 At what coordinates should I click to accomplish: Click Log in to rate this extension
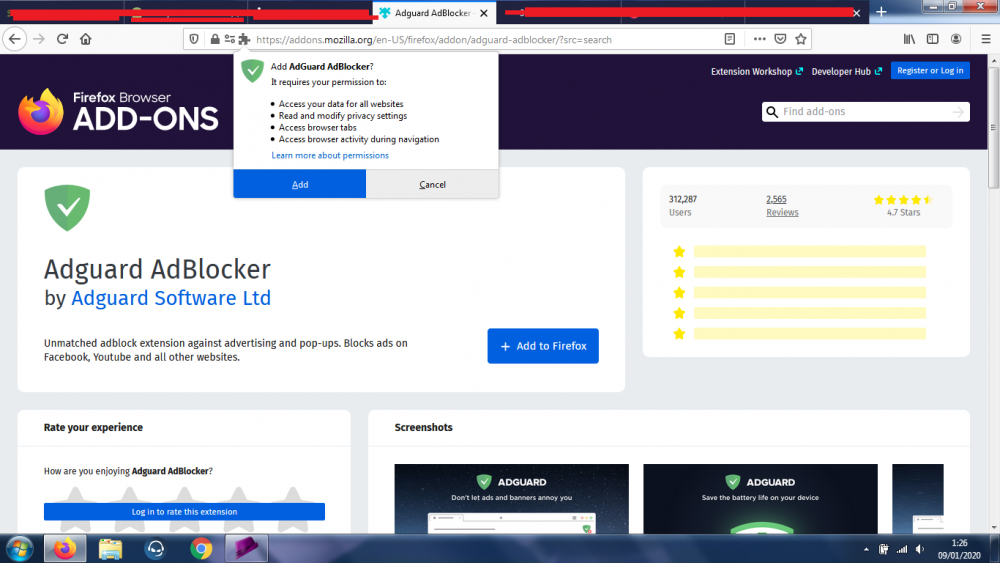184,511
